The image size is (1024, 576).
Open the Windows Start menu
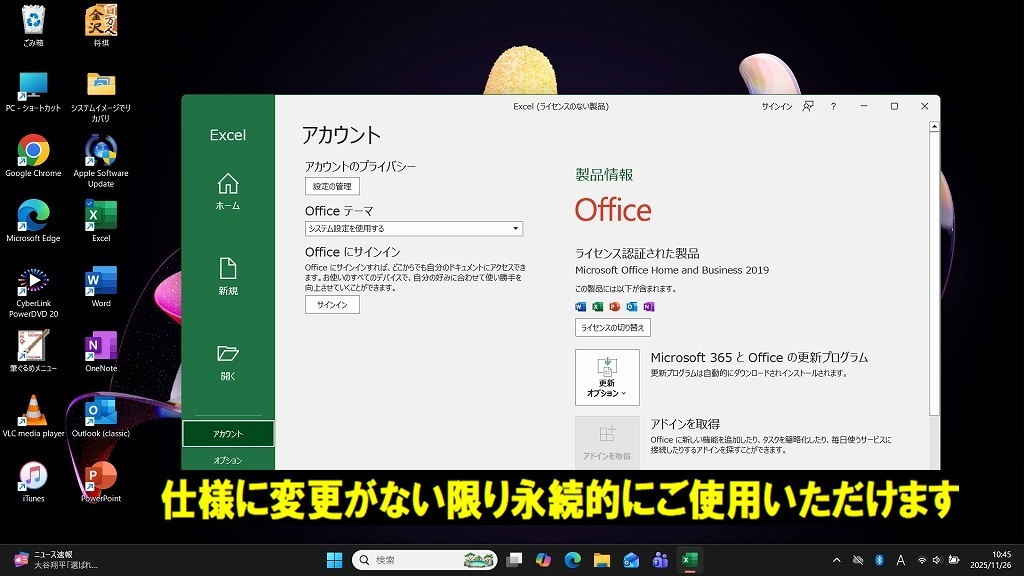coord(334,560)
